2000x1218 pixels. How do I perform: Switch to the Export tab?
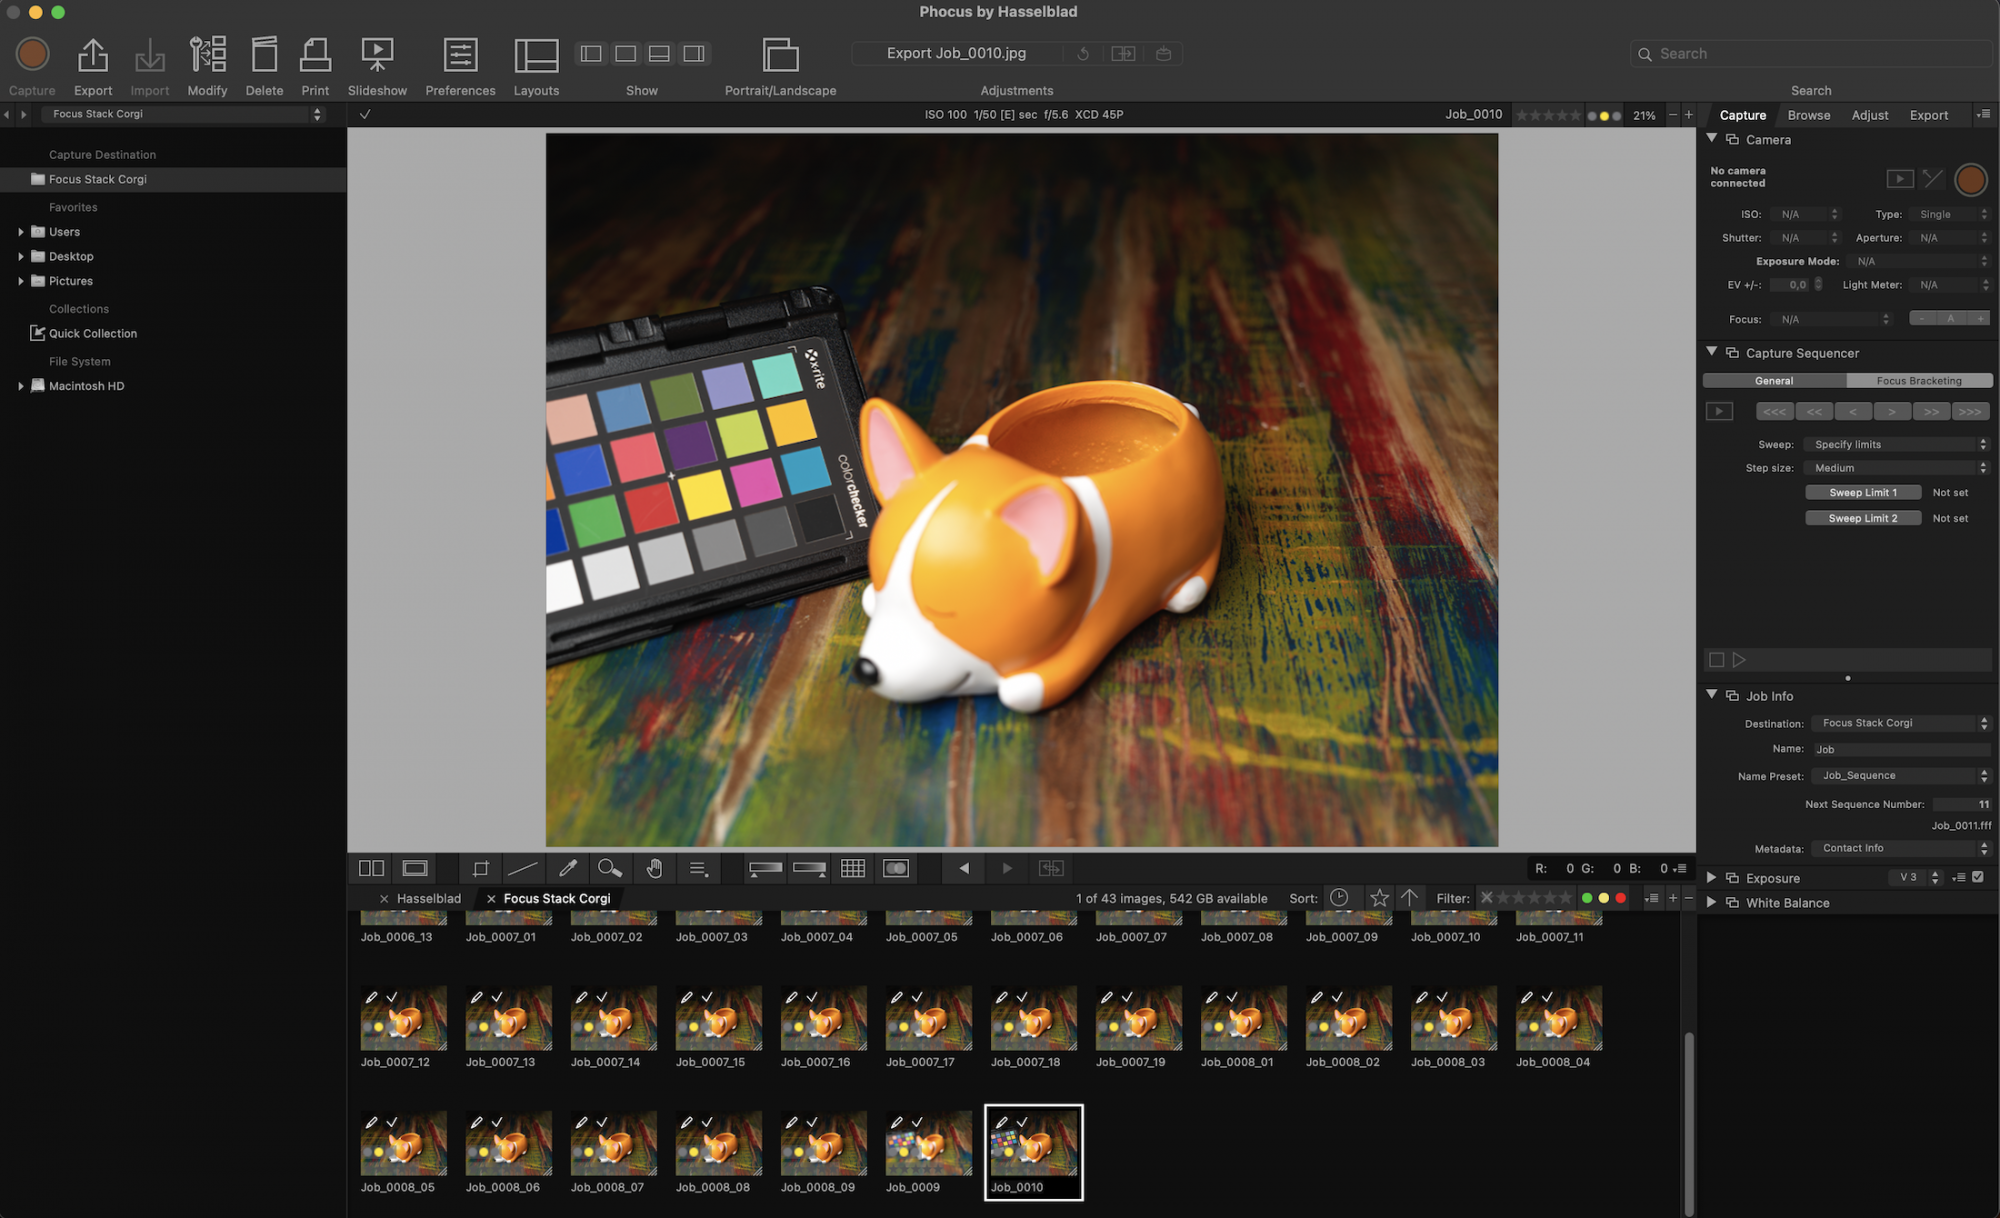point(1929,115)
